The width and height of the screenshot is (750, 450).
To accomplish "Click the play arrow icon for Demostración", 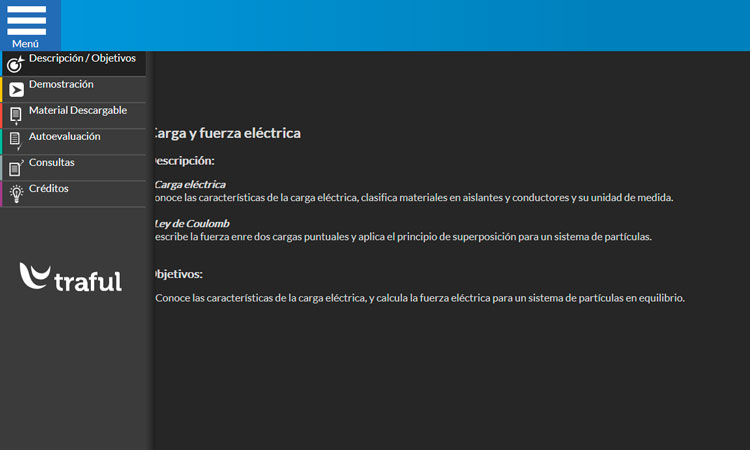I will (16, 90).
